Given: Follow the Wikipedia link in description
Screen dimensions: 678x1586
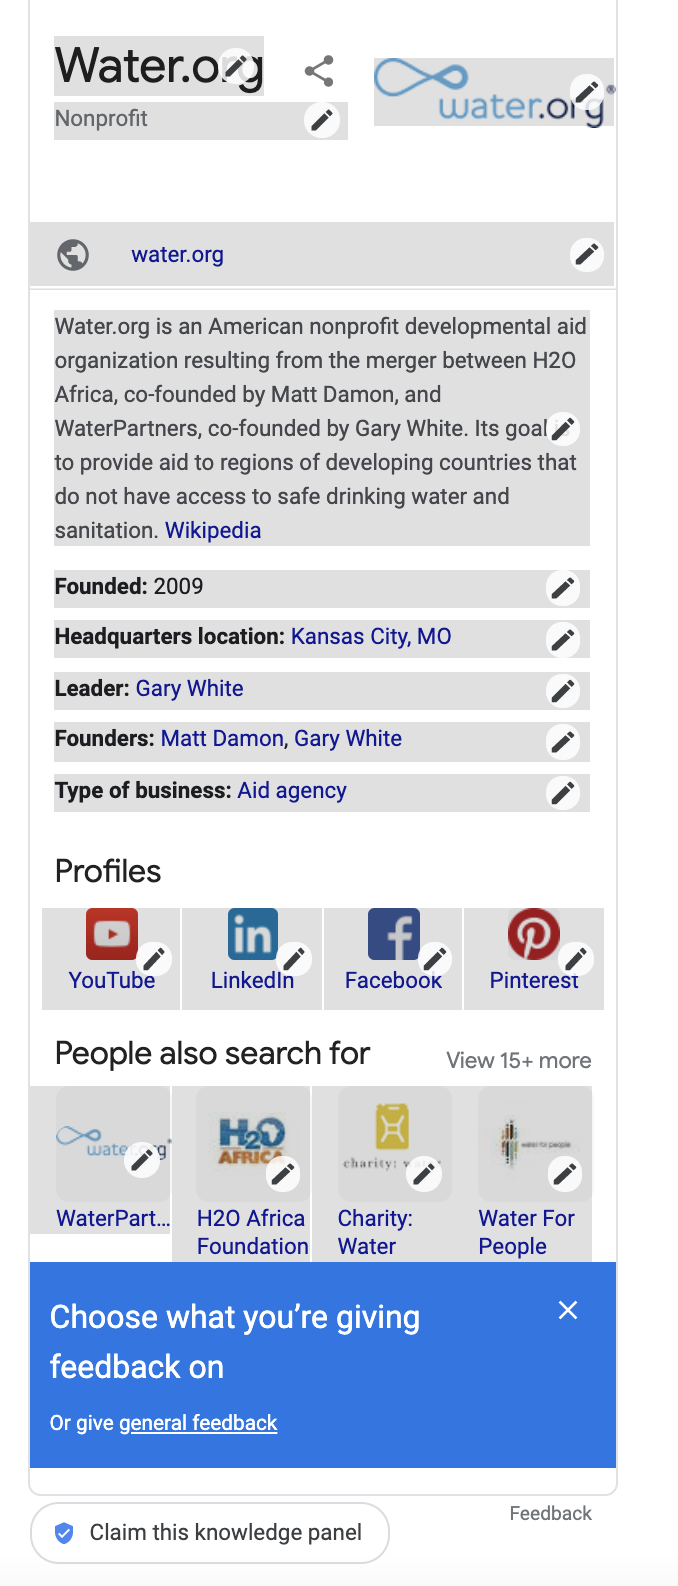Looking at the screenshot, I should pos(213,530).
